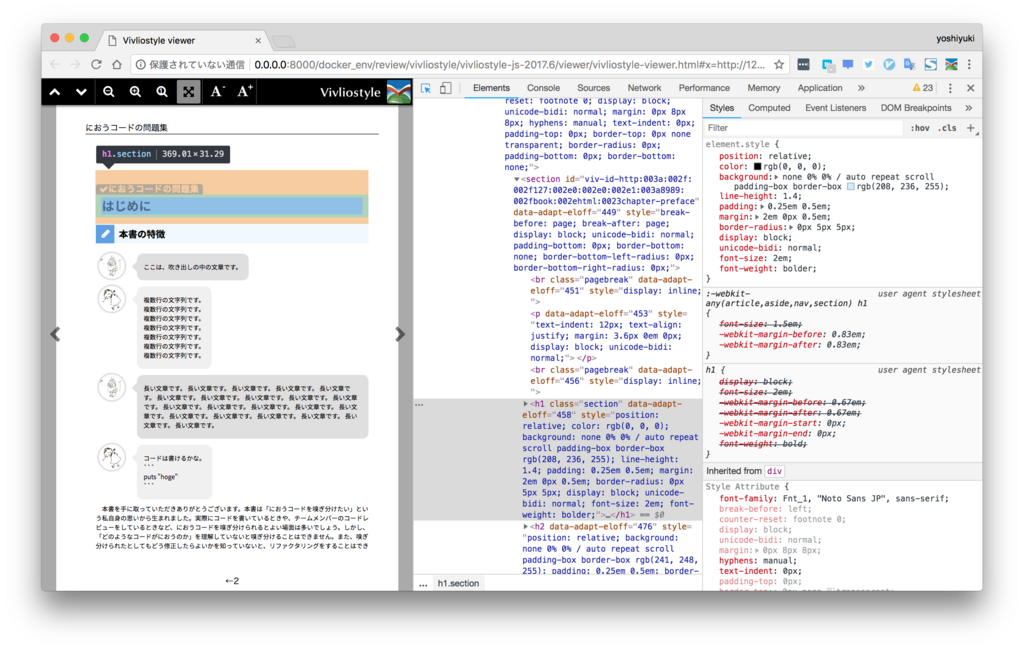Toggle fit-to-screen view in Vivliostyle toolbar

189,92
